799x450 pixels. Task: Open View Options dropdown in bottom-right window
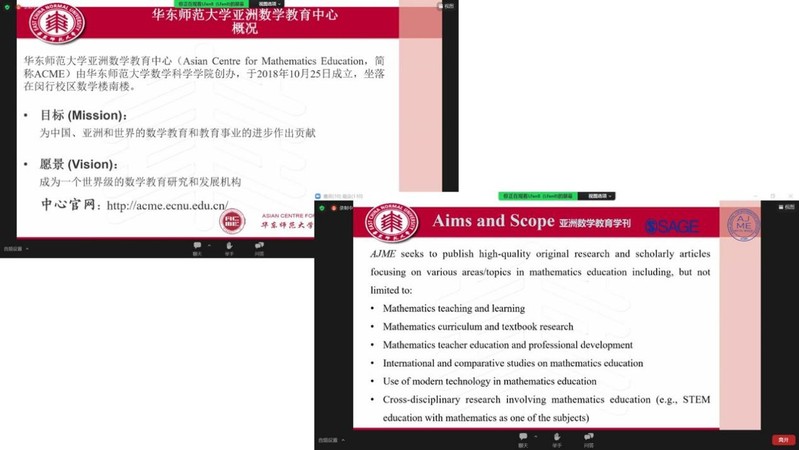click(599, 196)
